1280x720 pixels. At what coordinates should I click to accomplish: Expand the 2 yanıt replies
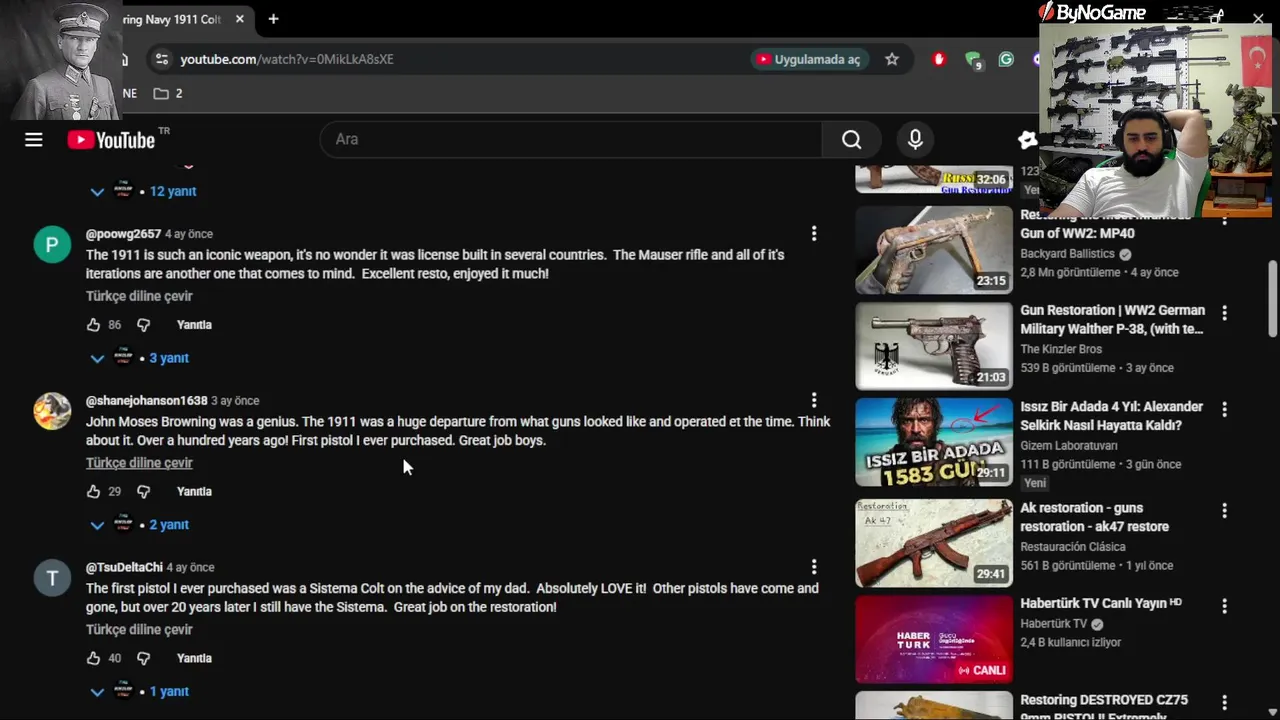click(x=139, y=525)
